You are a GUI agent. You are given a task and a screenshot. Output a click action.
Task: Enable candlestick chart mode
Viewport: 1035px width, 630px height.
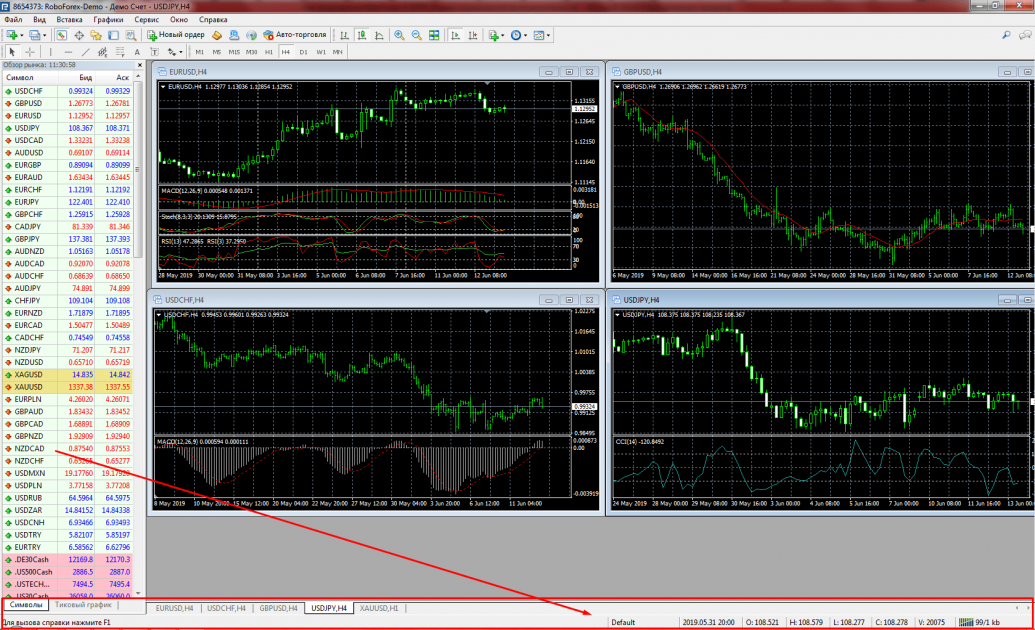pos(363,35)
